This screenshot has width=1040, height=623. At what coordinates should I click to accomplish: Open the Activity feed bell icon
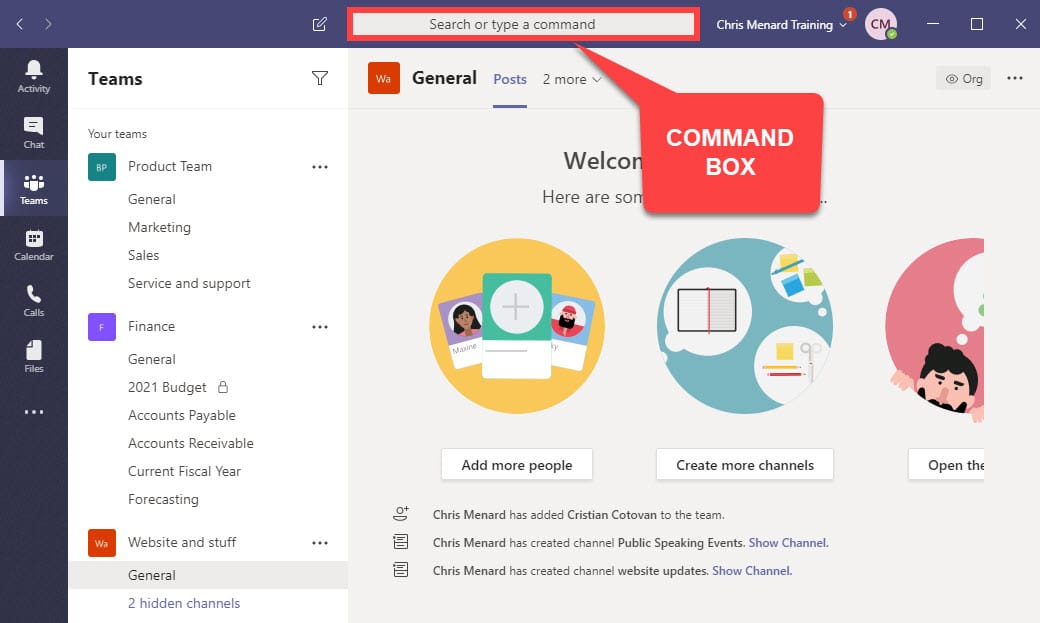34,75
